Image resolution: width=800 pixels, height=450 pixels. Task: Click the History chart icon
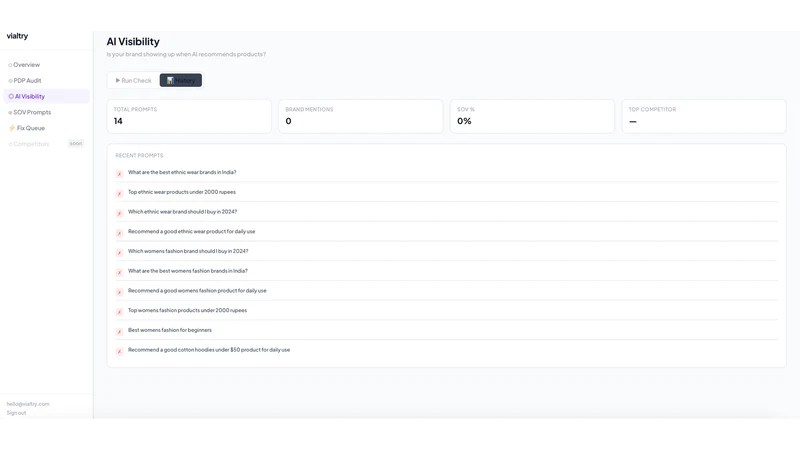pyautogui.click(x=170, y=81)
